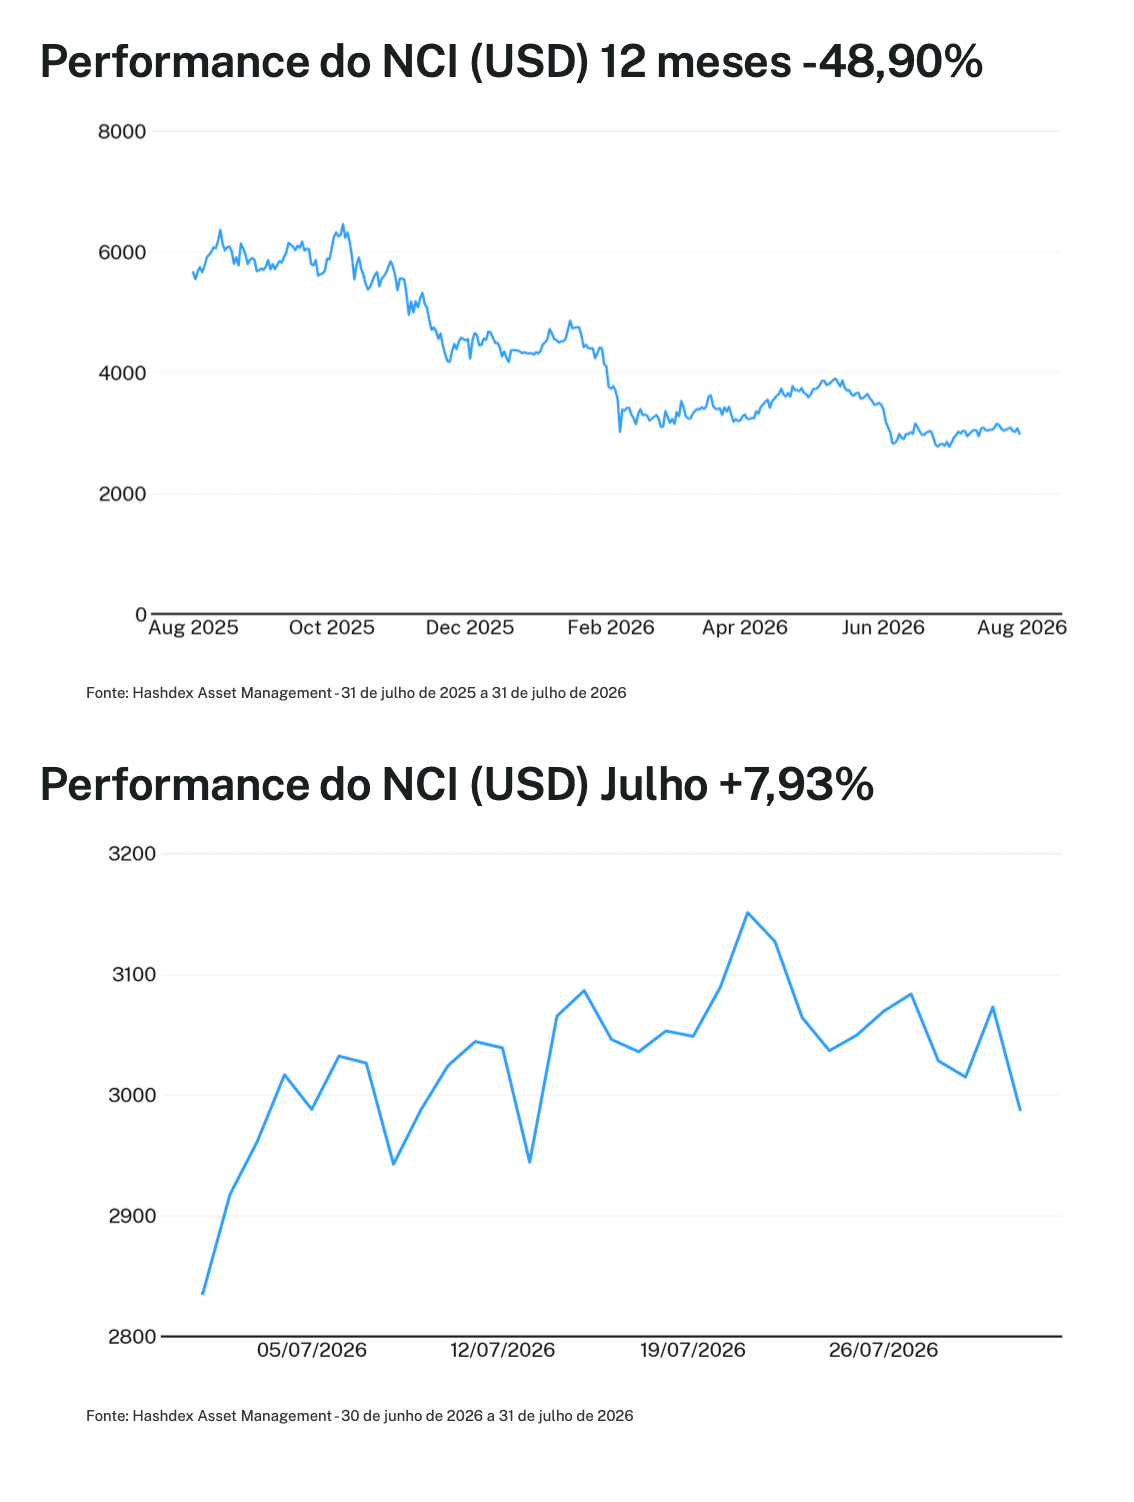This screenshot has width=1134, height=1502.
Task: Click the Aug 2025 x-axis label
Action: click(193, 628)
